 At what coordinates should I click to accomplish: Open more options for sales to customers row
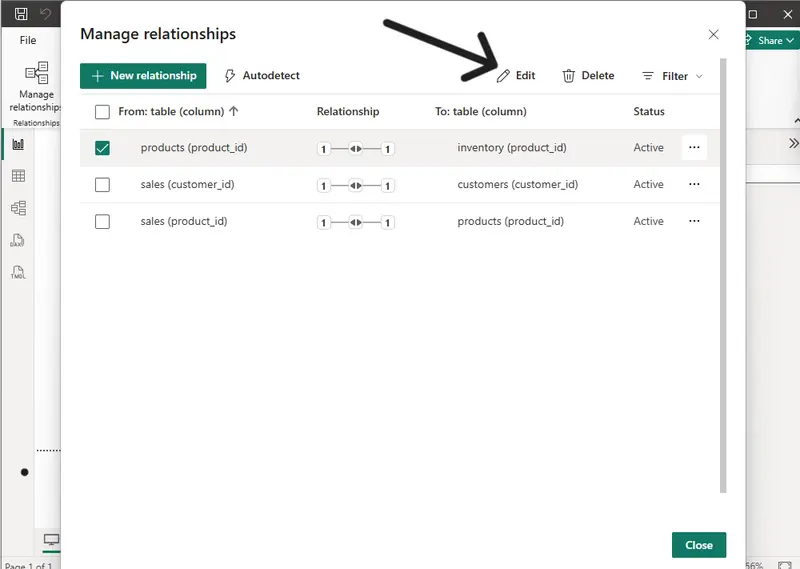pos(694,184)
